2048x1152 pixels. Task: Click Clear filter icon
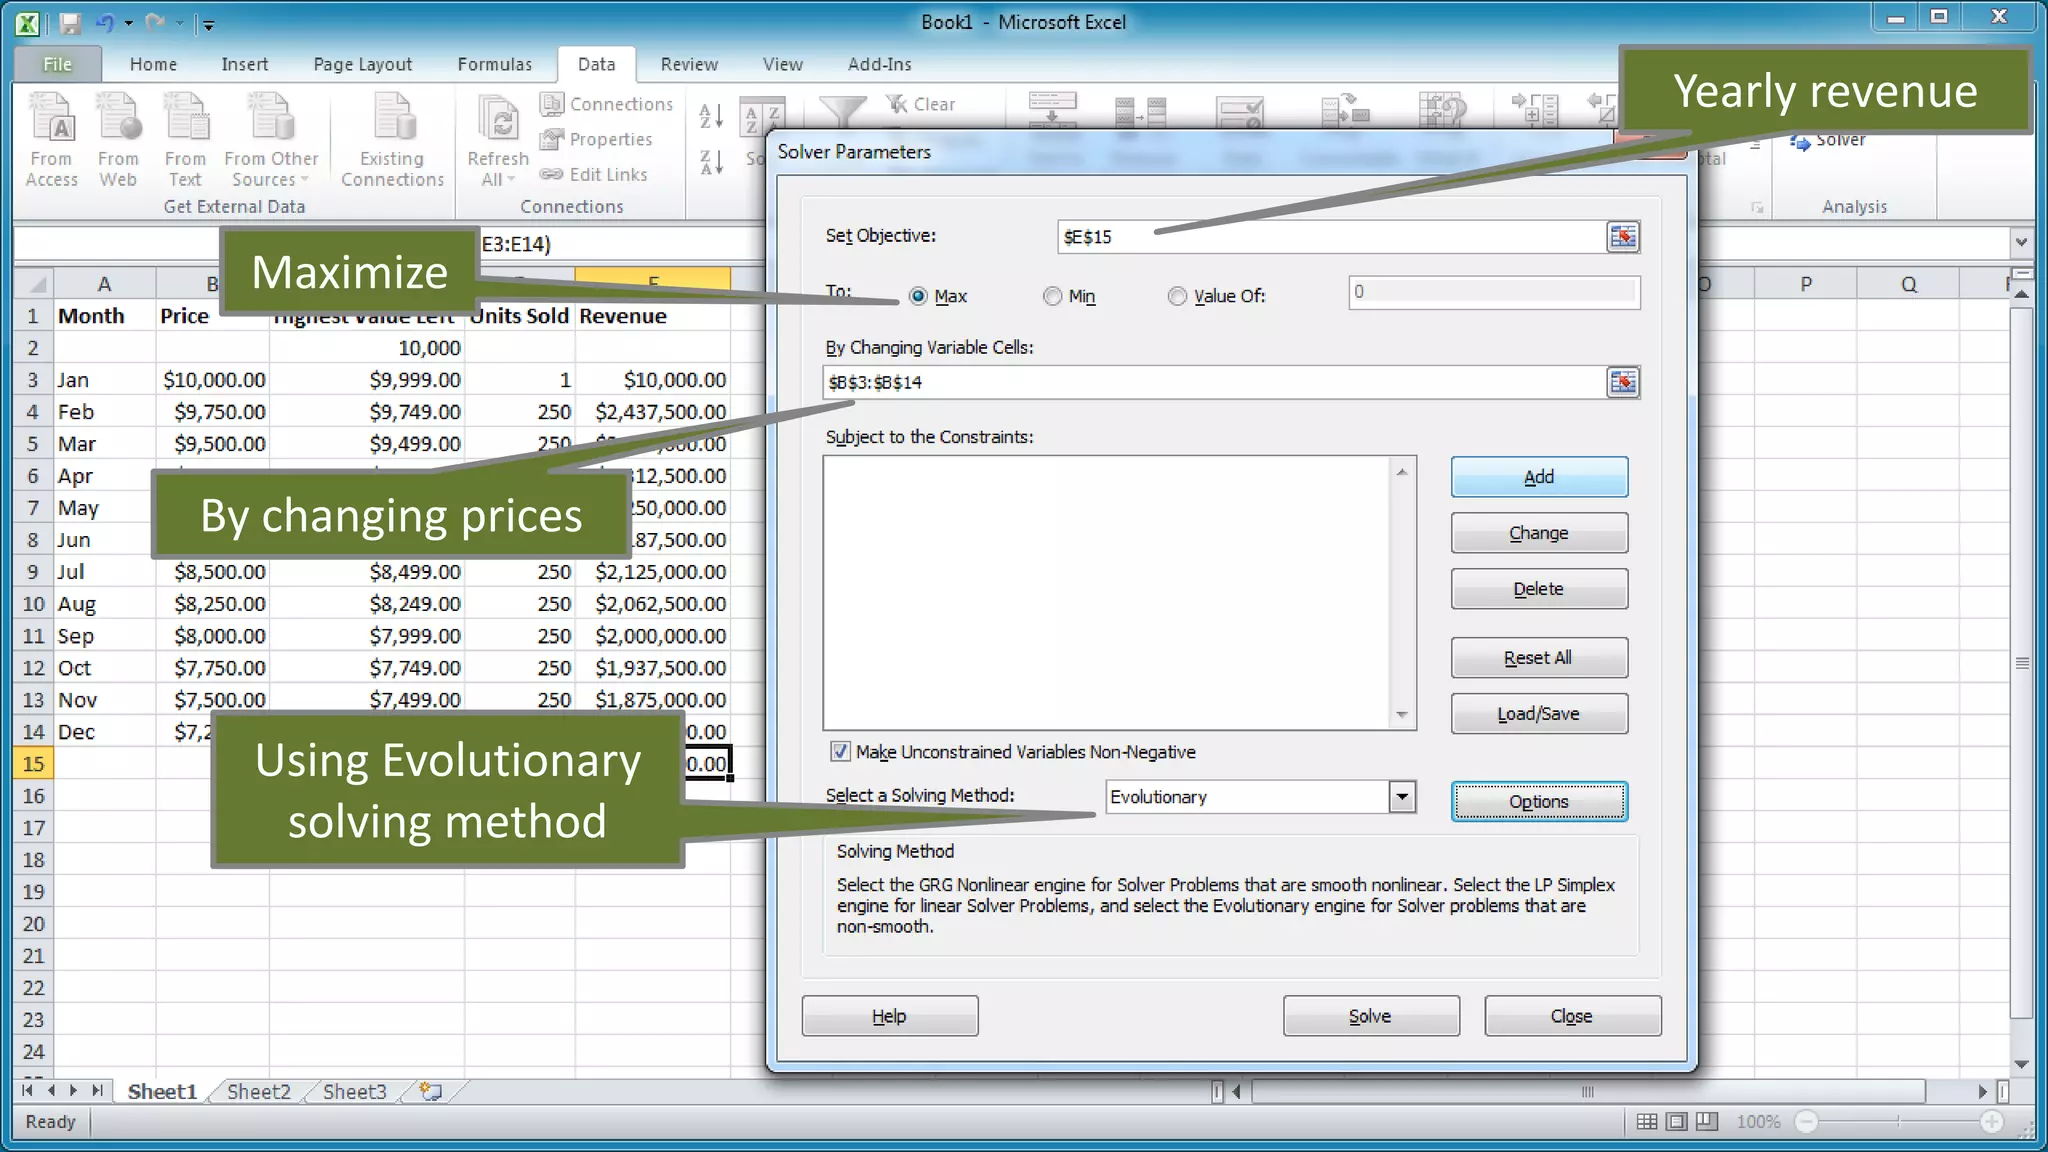click(897, 104)
